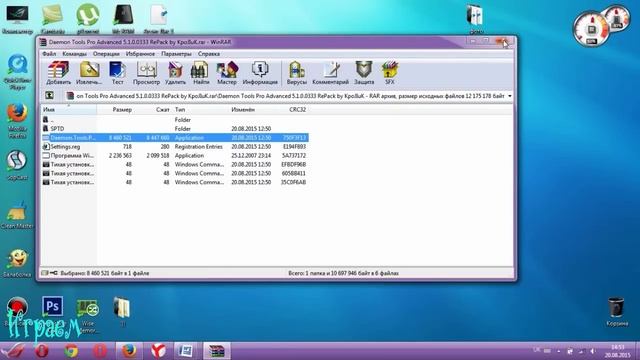Open the Корзина (Recycle Bin) icon

616,312
